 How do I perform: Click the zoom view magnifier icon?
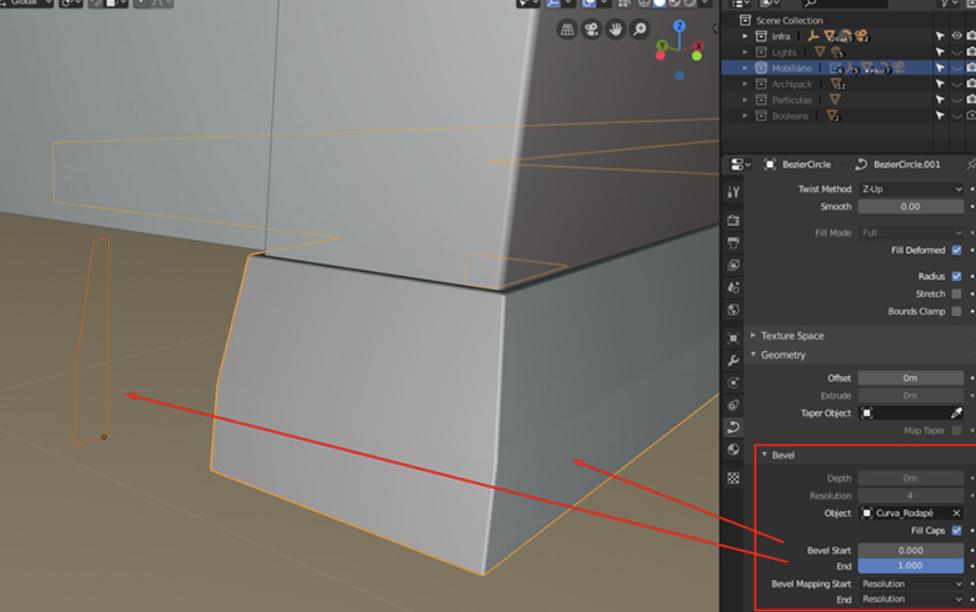pyautogui.click(x=640, y=30)
